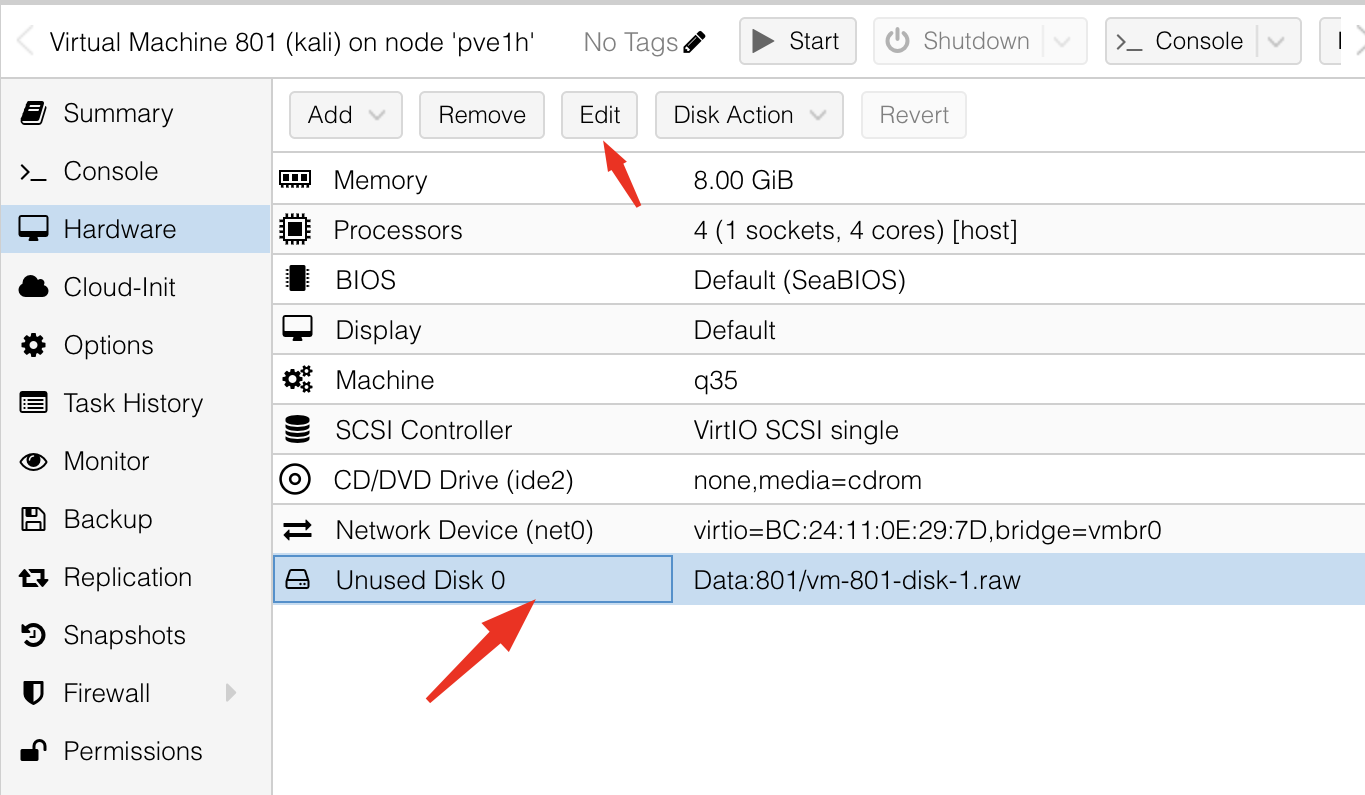
Task: Select the BIOS Default (SeaBIOS) row
Action: click(798, 280)
